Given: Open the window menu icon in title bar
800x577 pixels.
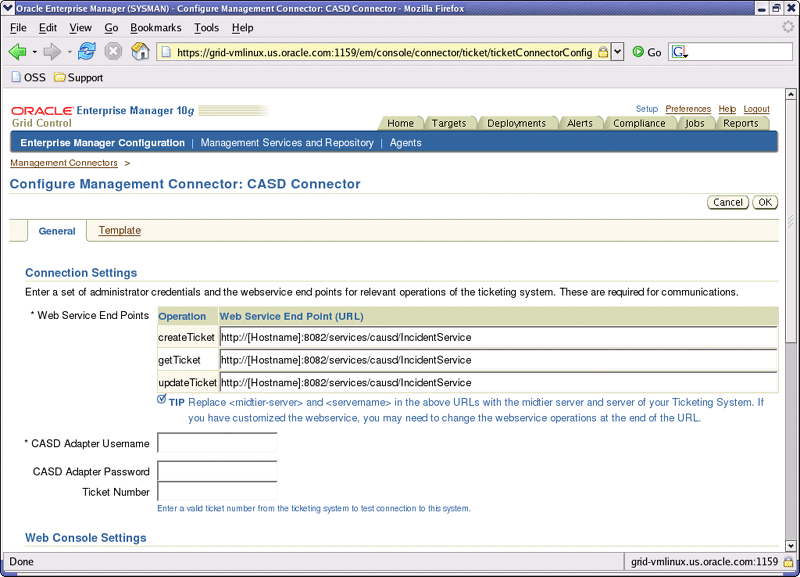Looking at the screenshot, I should [x=7, y=8].
